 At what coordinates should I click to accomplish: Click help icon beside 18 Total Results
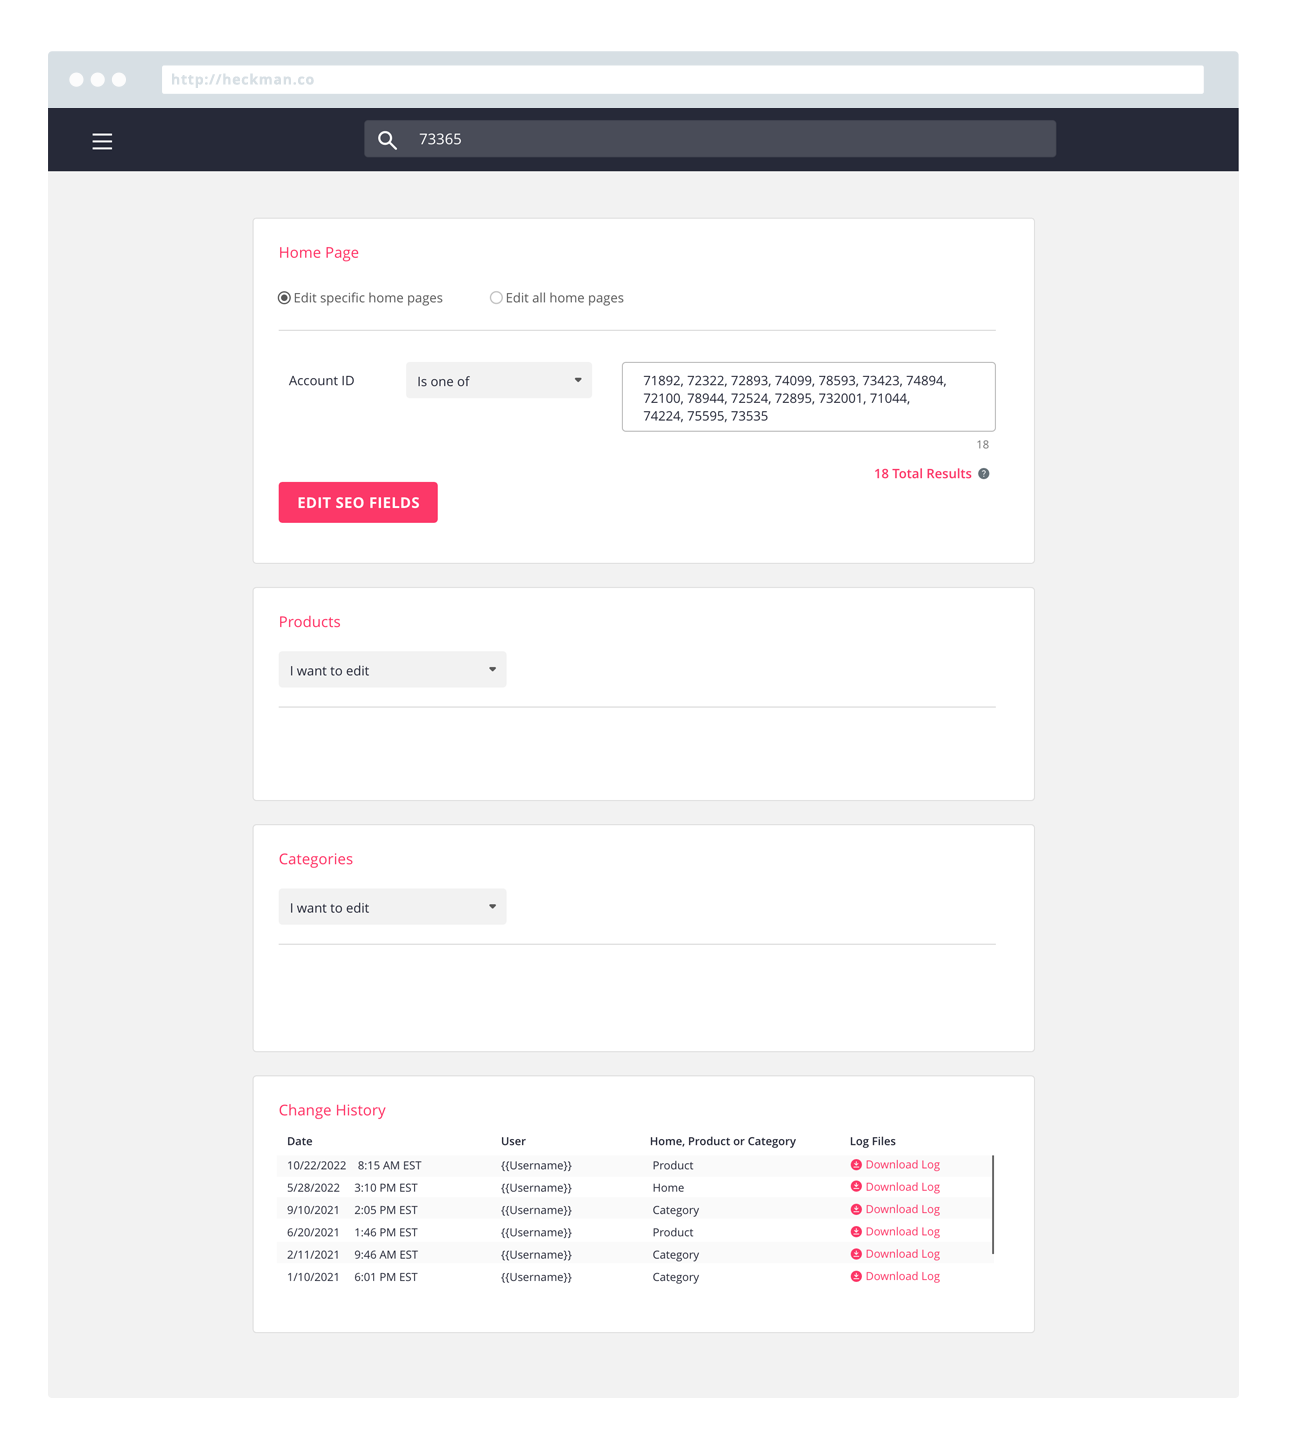(984, 474)
